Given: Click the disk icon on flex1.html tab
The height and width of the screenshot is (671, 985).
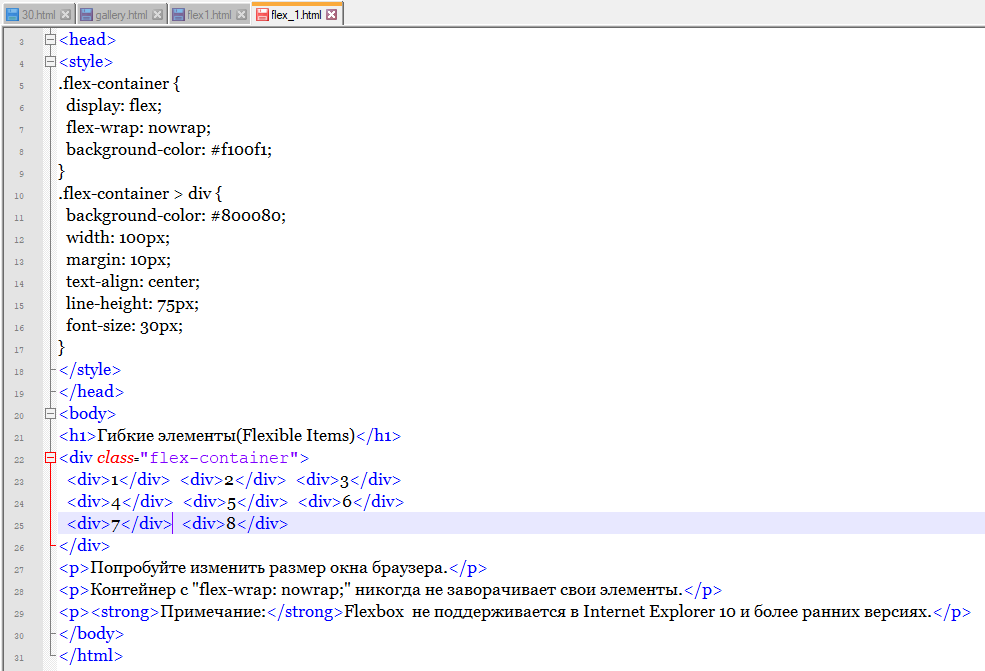Looking at the screenshot, I should pos(178,15).
